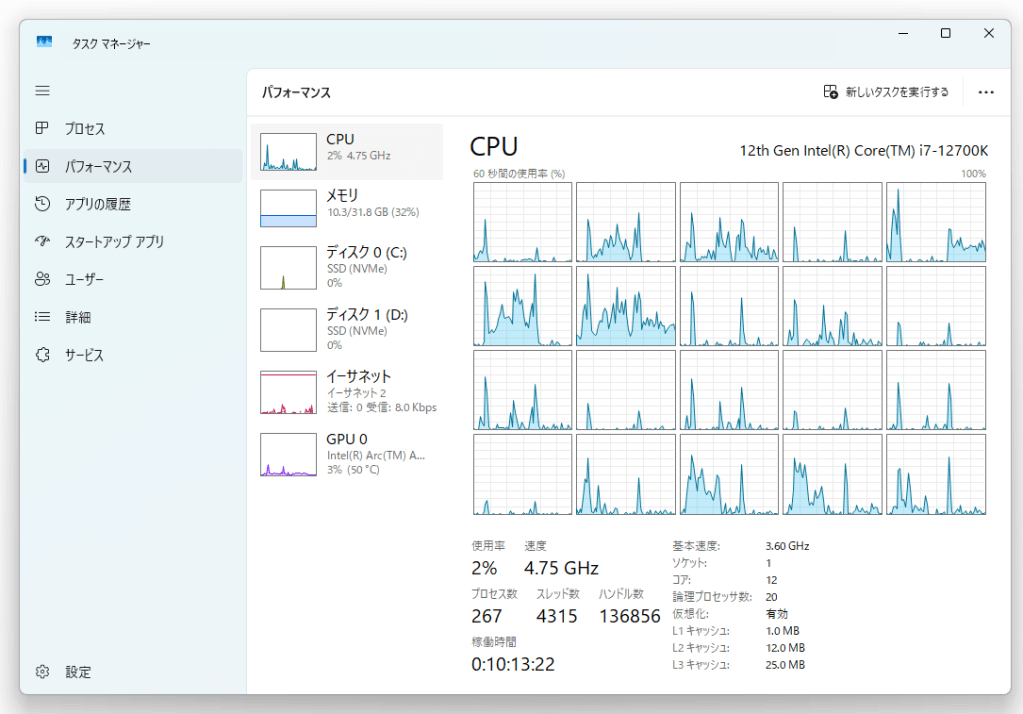Click the 詳細 list icon
Viewport: 1023px width, 714px height.
[x=42, y=317]
